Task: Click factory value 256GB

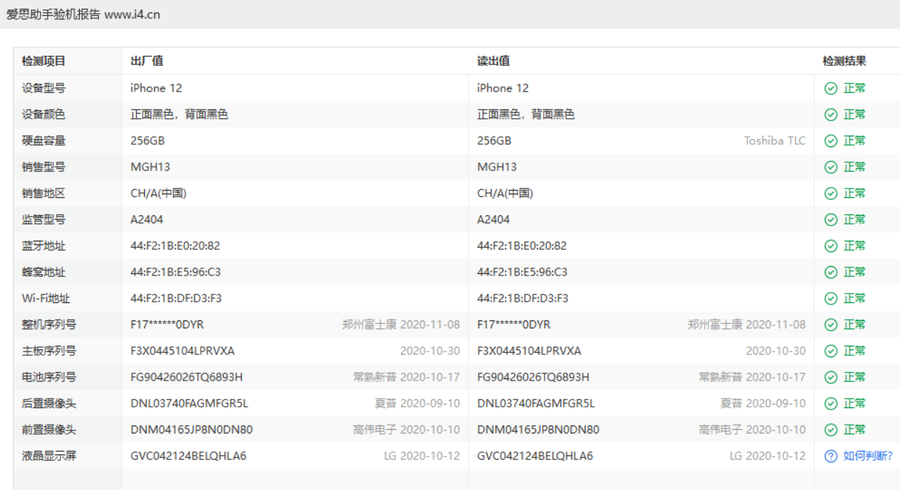Action: coord(148,141)
